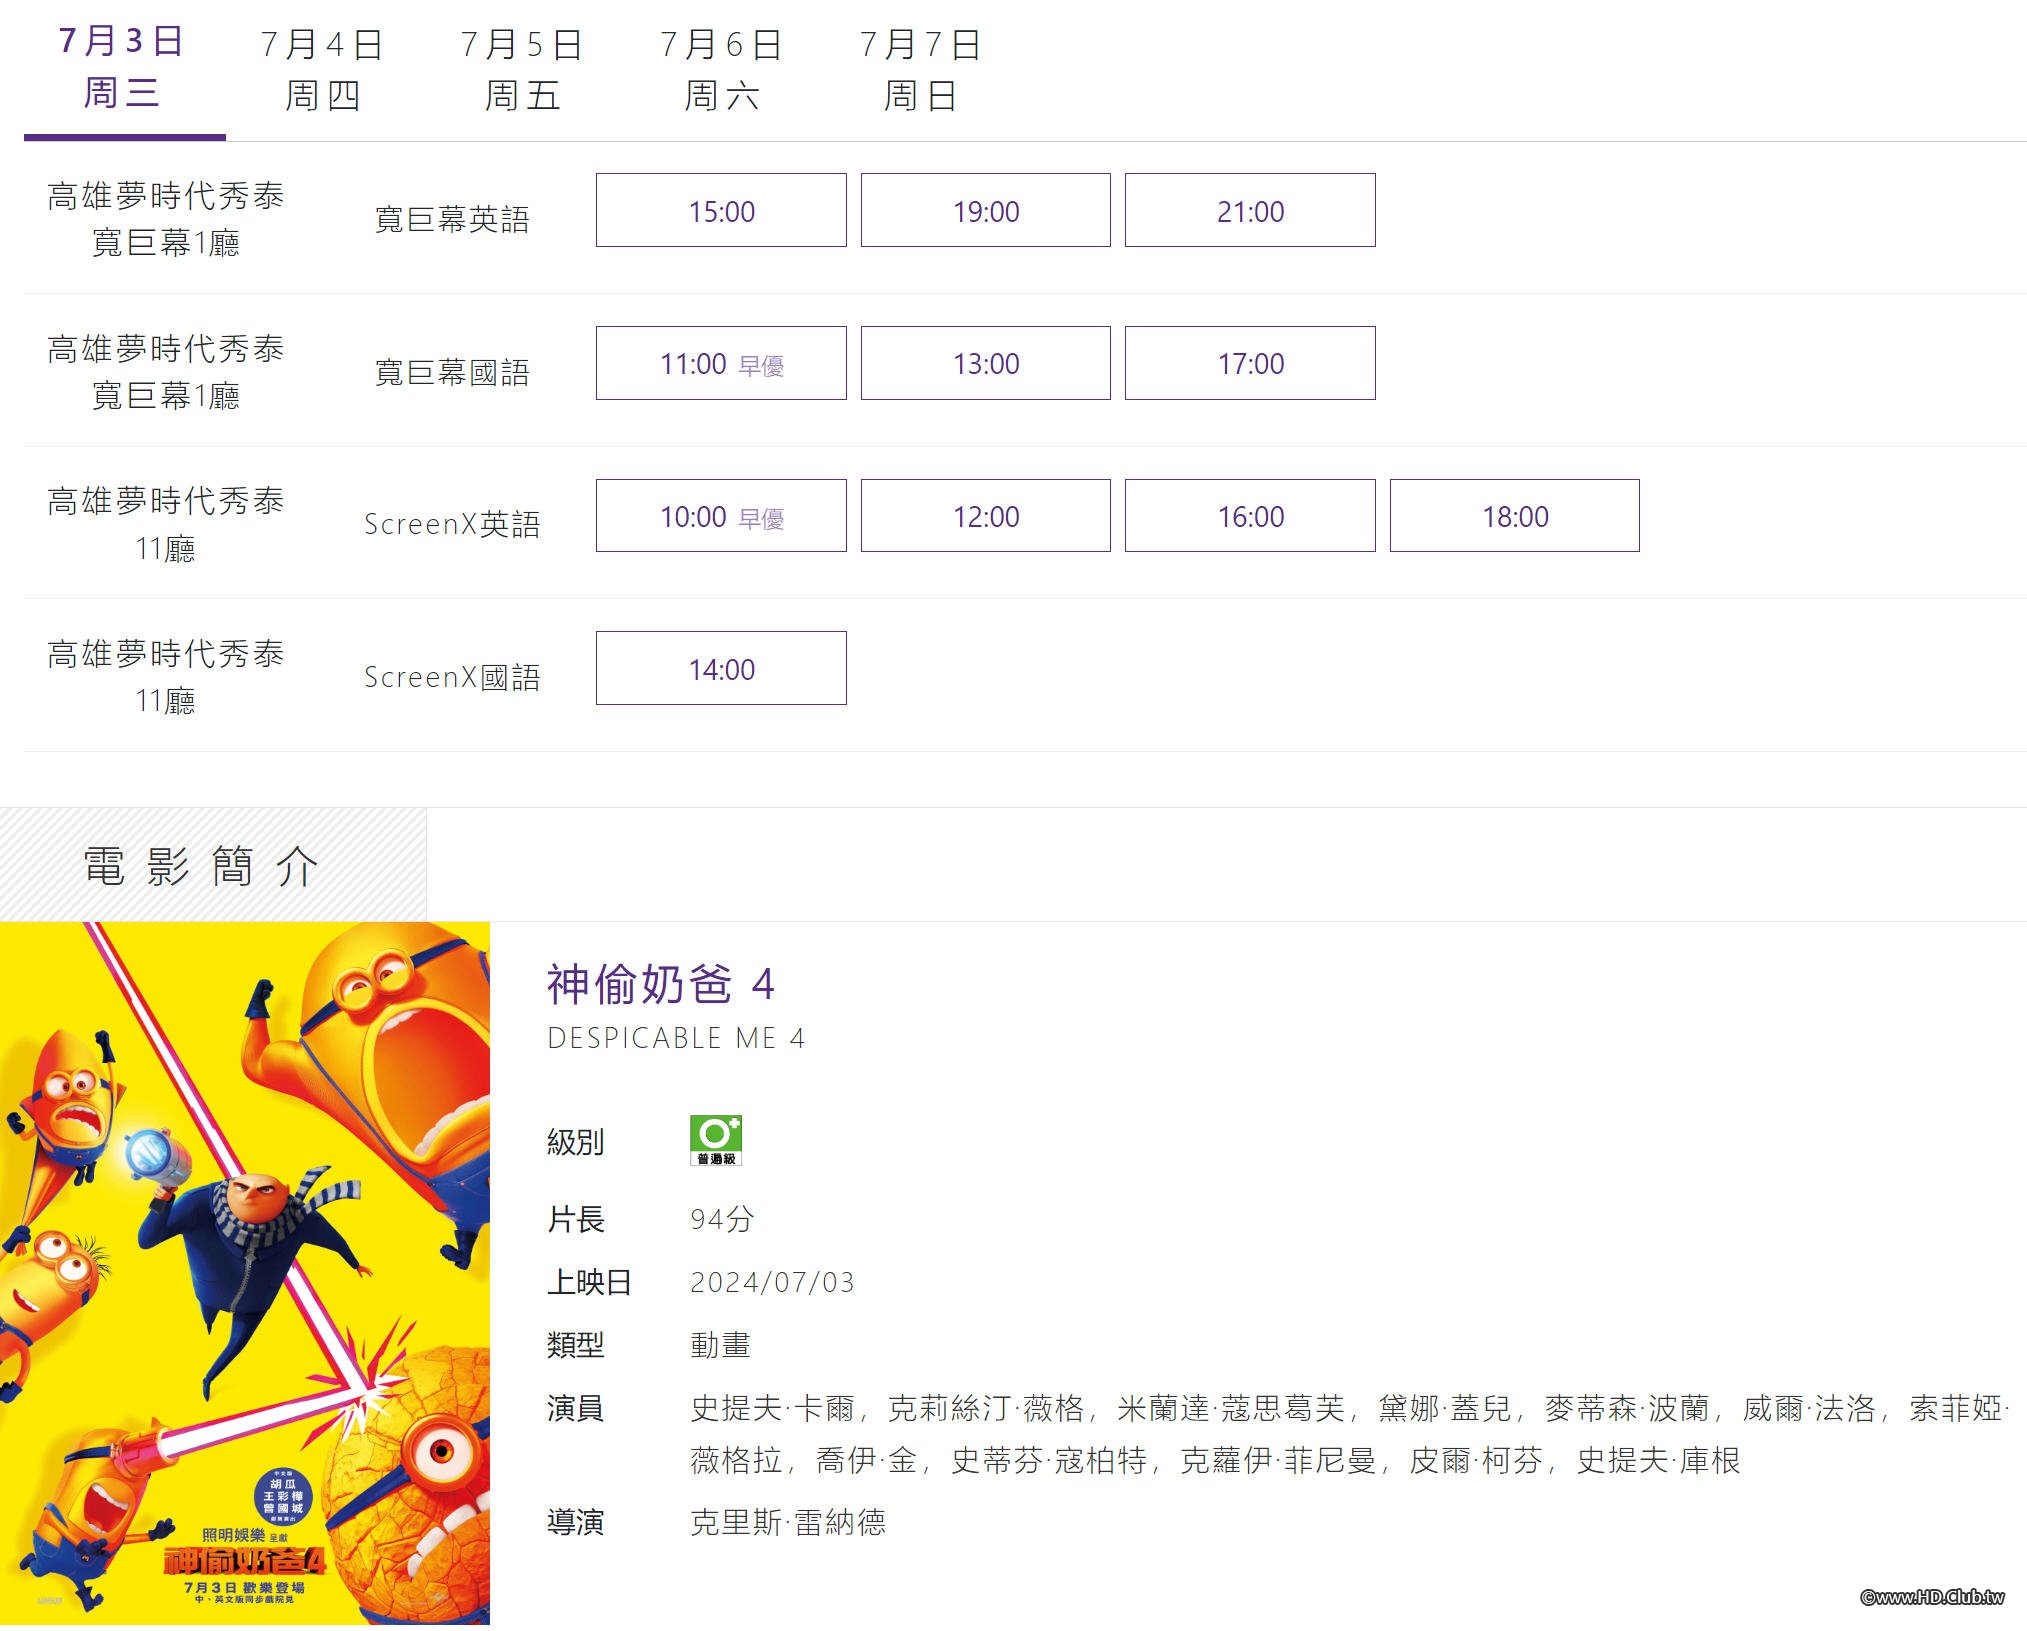The image size is (2027, 1631).
Task: Choose the 7月6日 周六 date tab
Action: (x=721, y=70)
